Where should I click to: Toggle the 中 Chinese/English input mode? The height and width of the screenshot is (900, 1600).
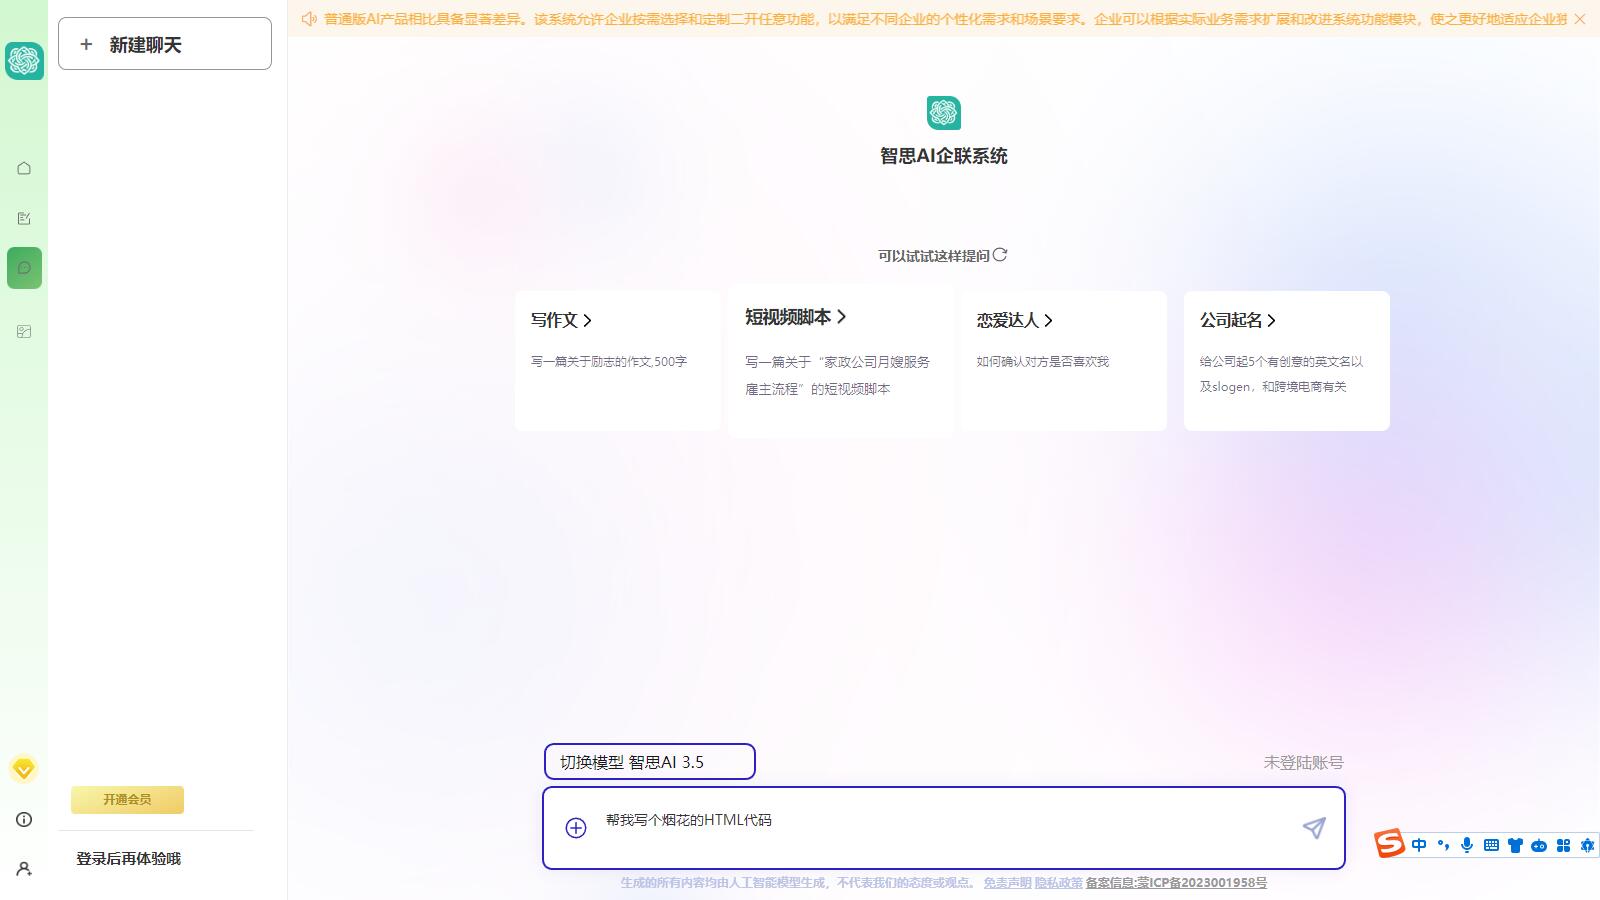1419,845
